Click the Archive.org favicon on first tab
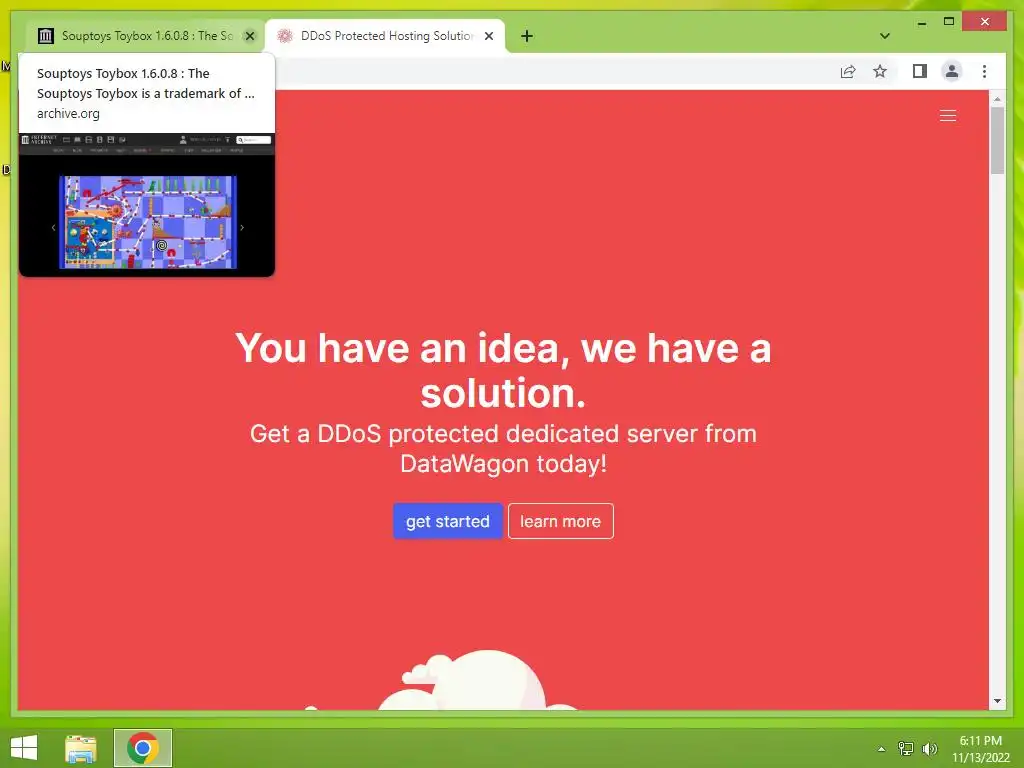This screenshot has width=1024, height=768. coord(45,36)
